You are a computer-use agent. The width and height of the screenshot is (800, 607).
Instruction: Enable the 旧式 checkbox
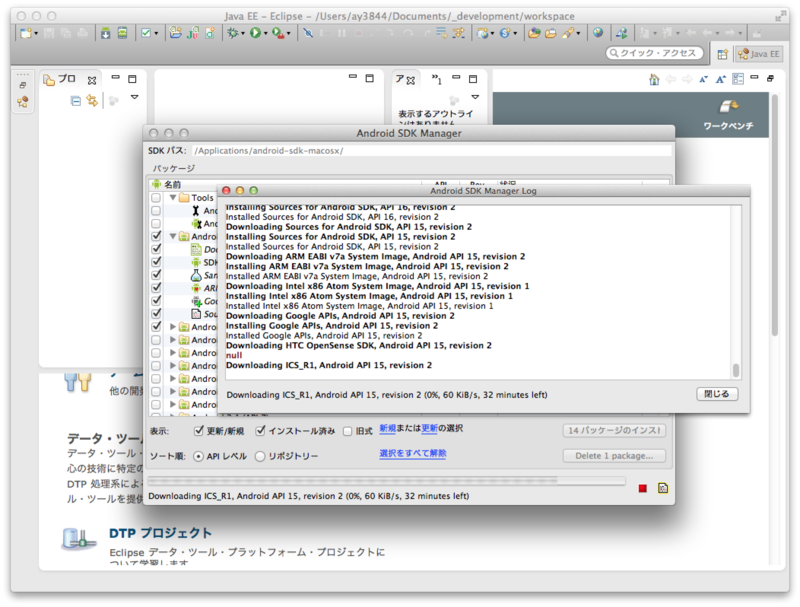348,432
